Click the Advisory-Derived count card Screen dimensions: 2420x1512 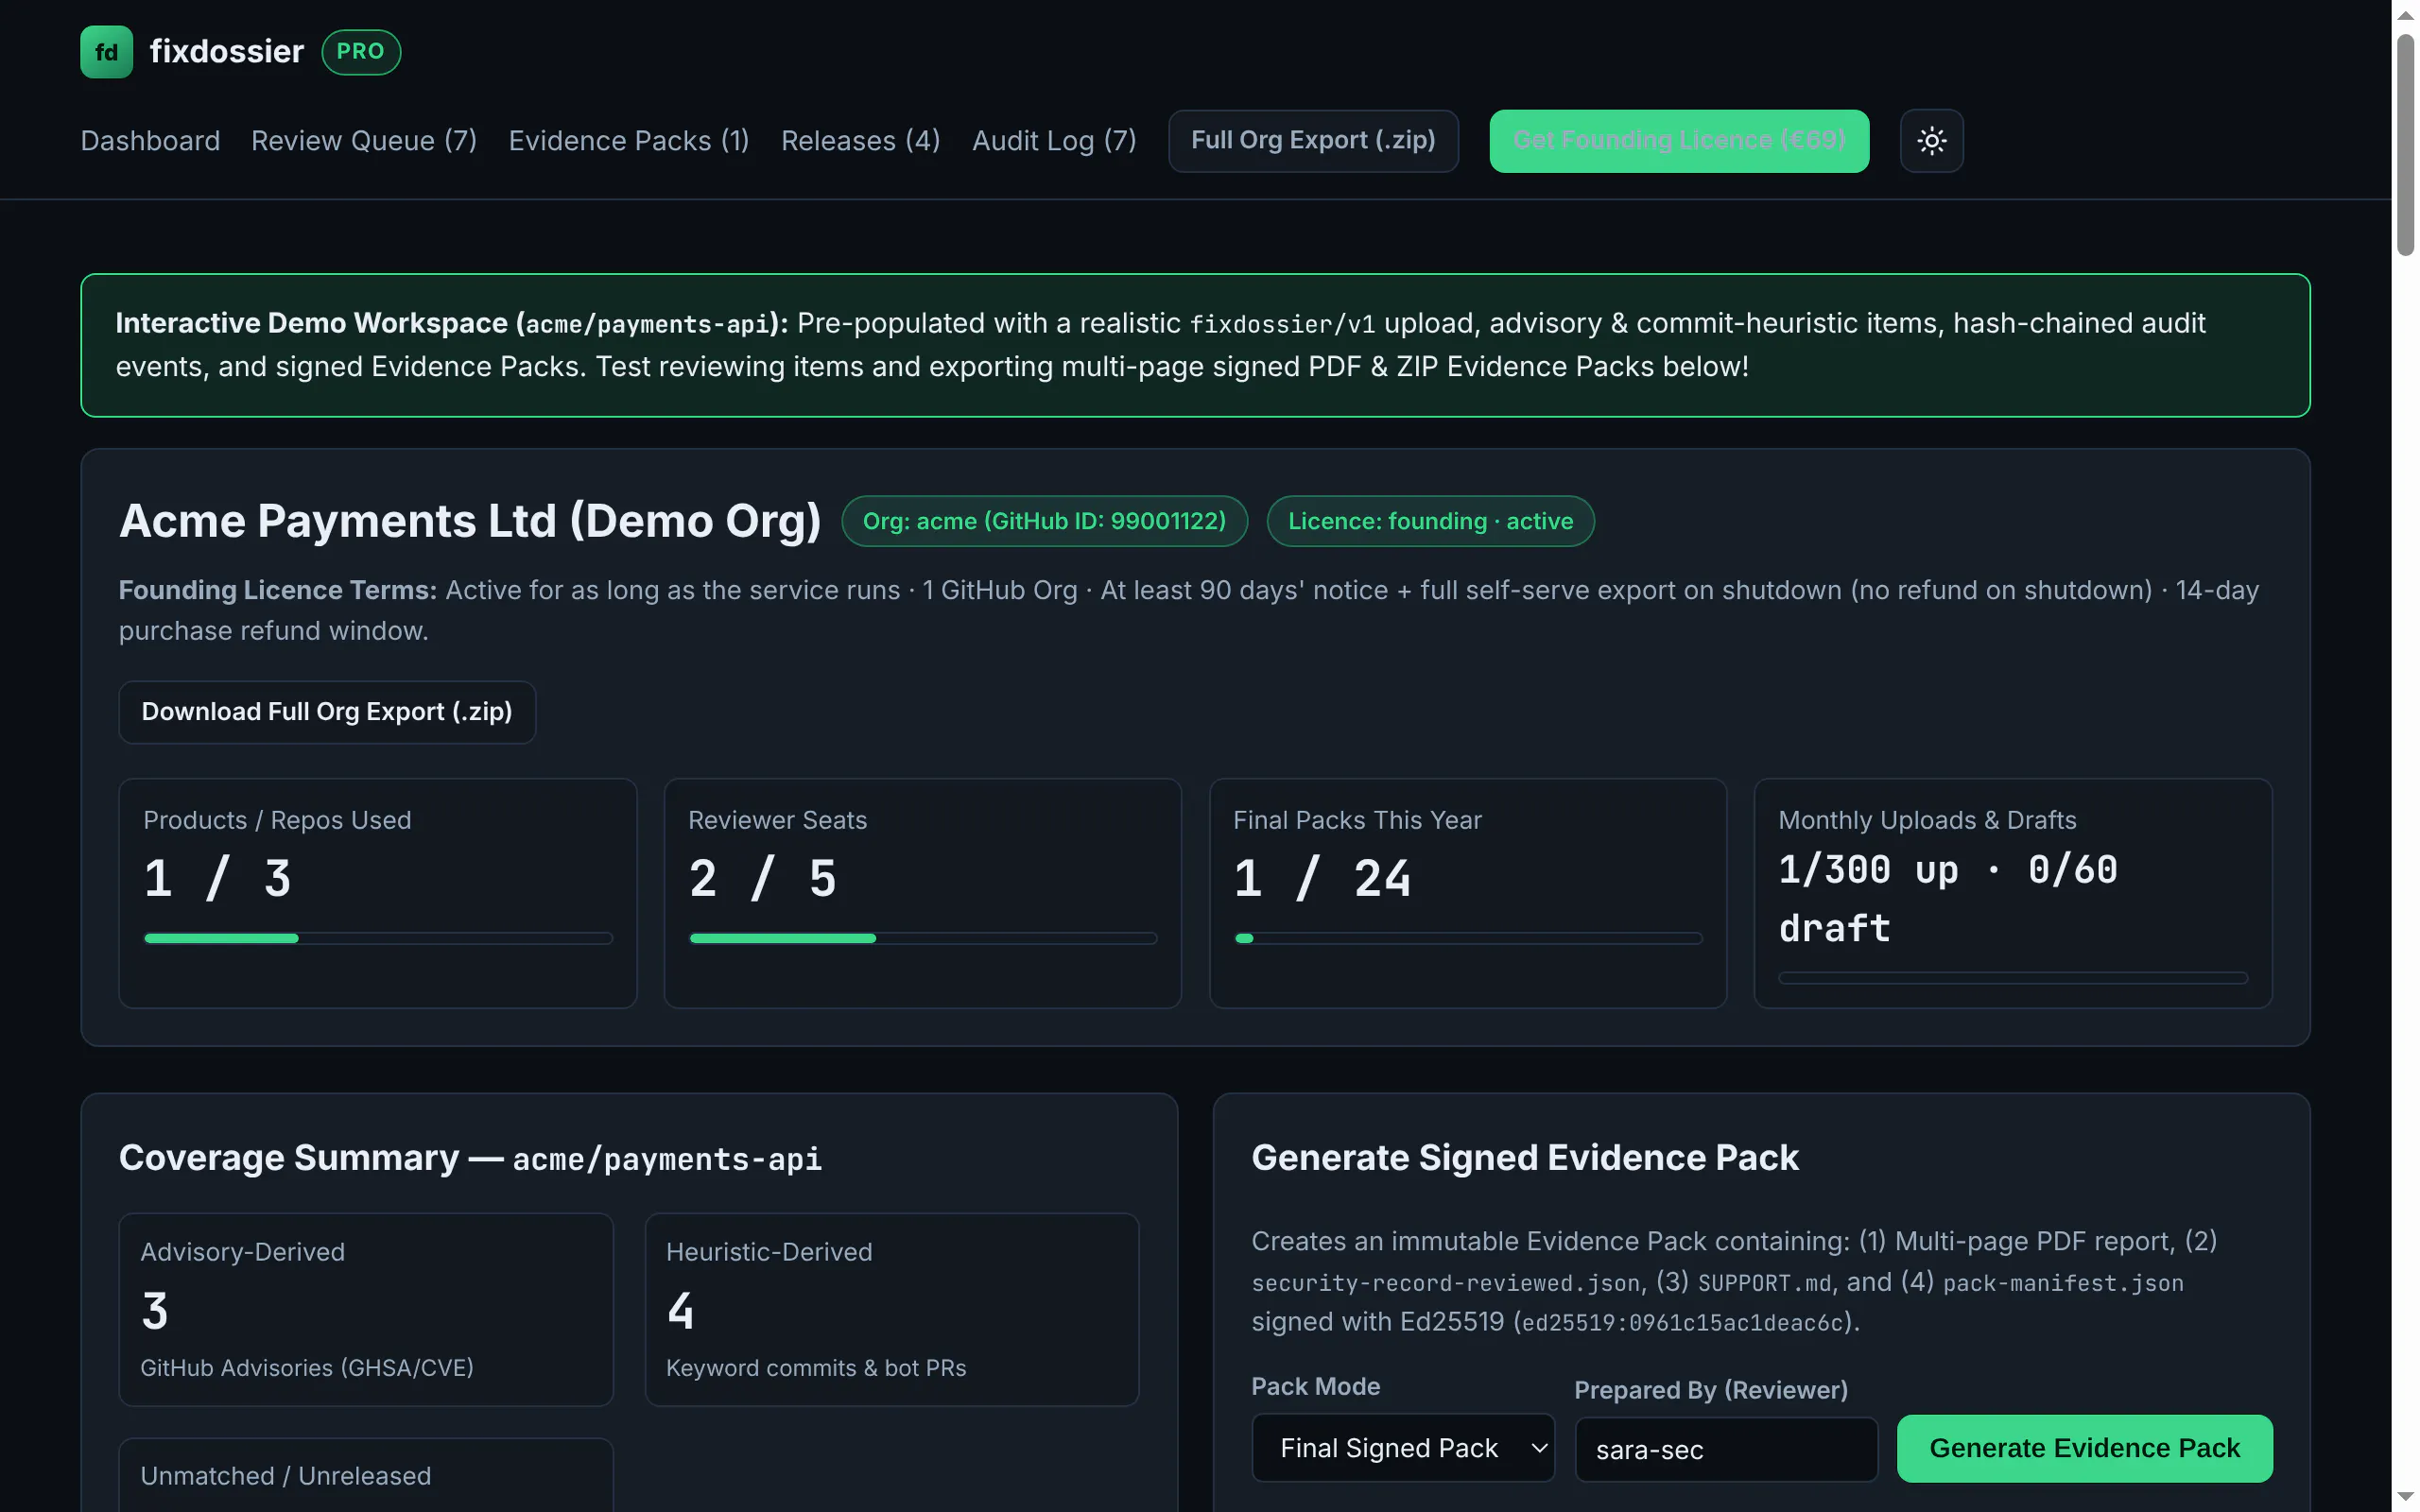366,1310
